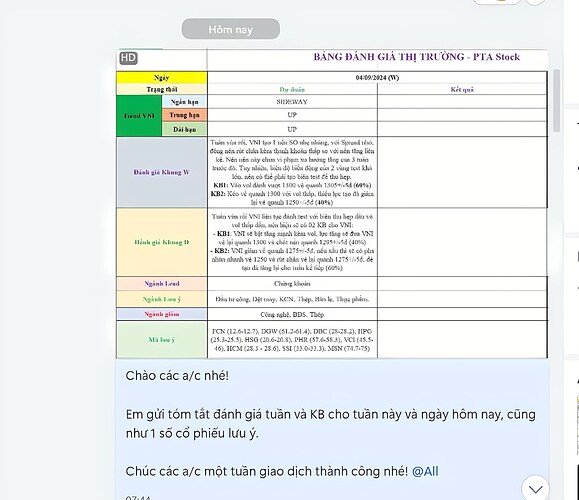Click the "Hôm nay" date separator pill
This screenshot has width=579, height=500.
click(x=231, y=29)
